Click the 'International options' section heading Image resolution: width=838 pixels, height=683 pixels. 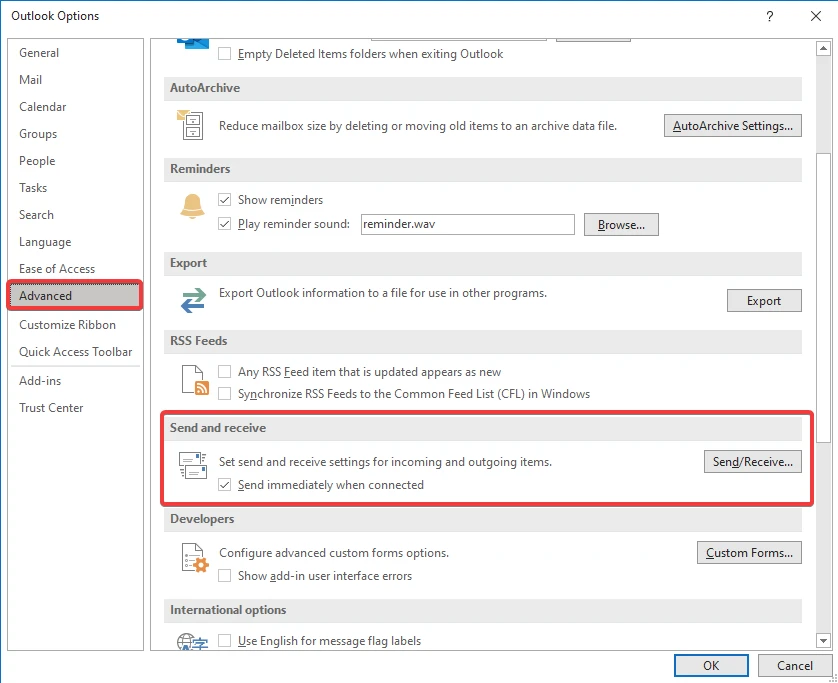pos(228,610)
